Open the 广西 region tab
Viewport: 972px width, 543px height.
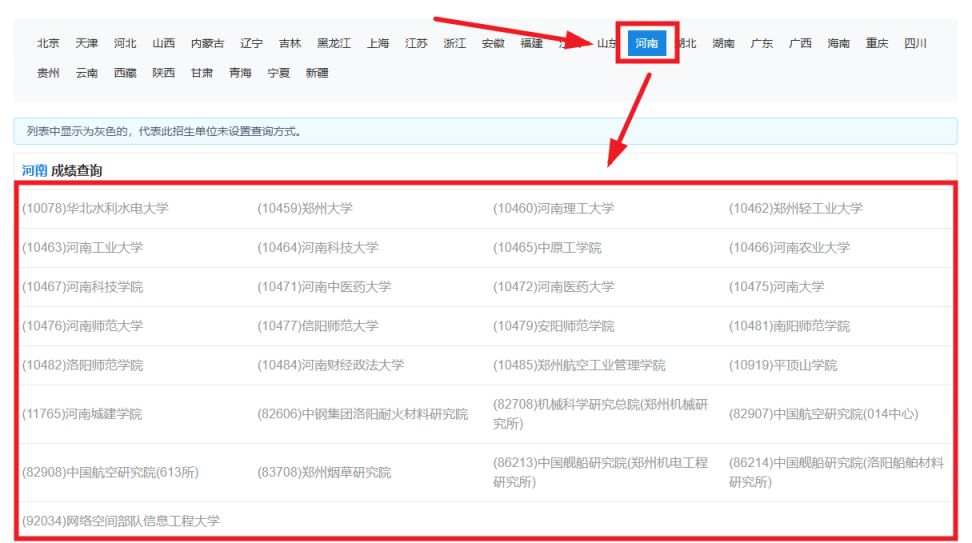(x=801, y=43)
